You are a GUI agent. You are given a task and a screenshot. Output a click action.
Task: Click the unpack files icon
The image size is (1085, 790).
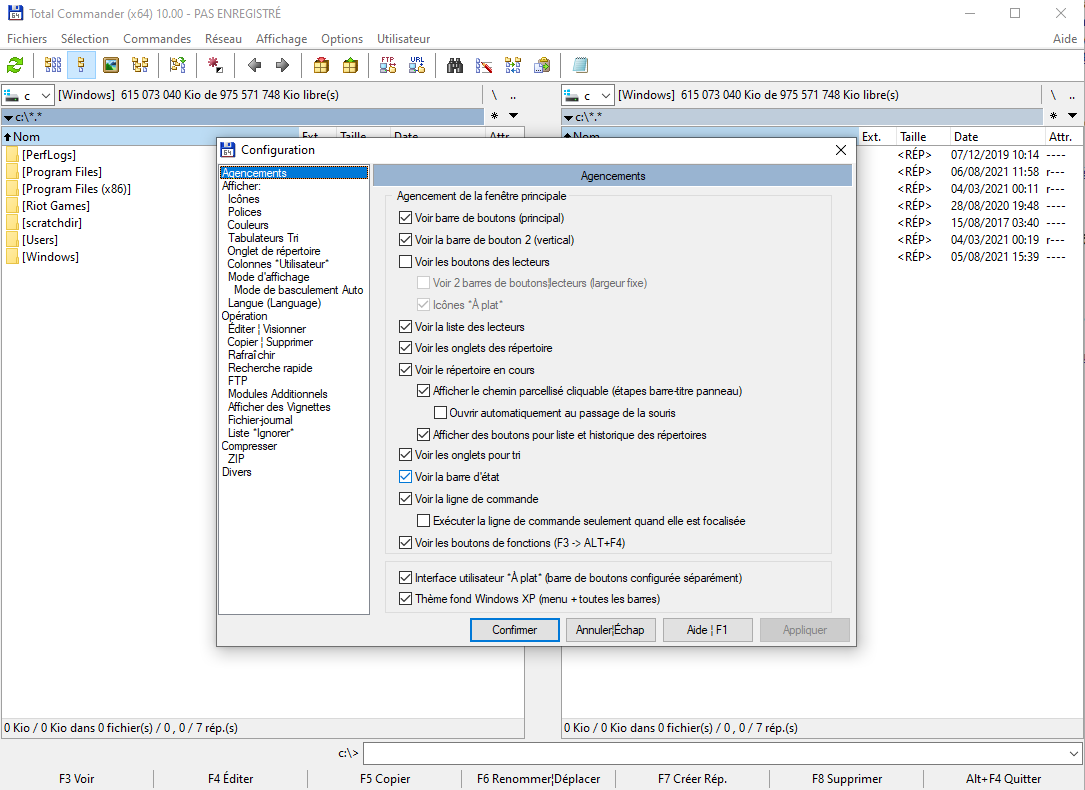pyautogui.click(x=351, y=66)
